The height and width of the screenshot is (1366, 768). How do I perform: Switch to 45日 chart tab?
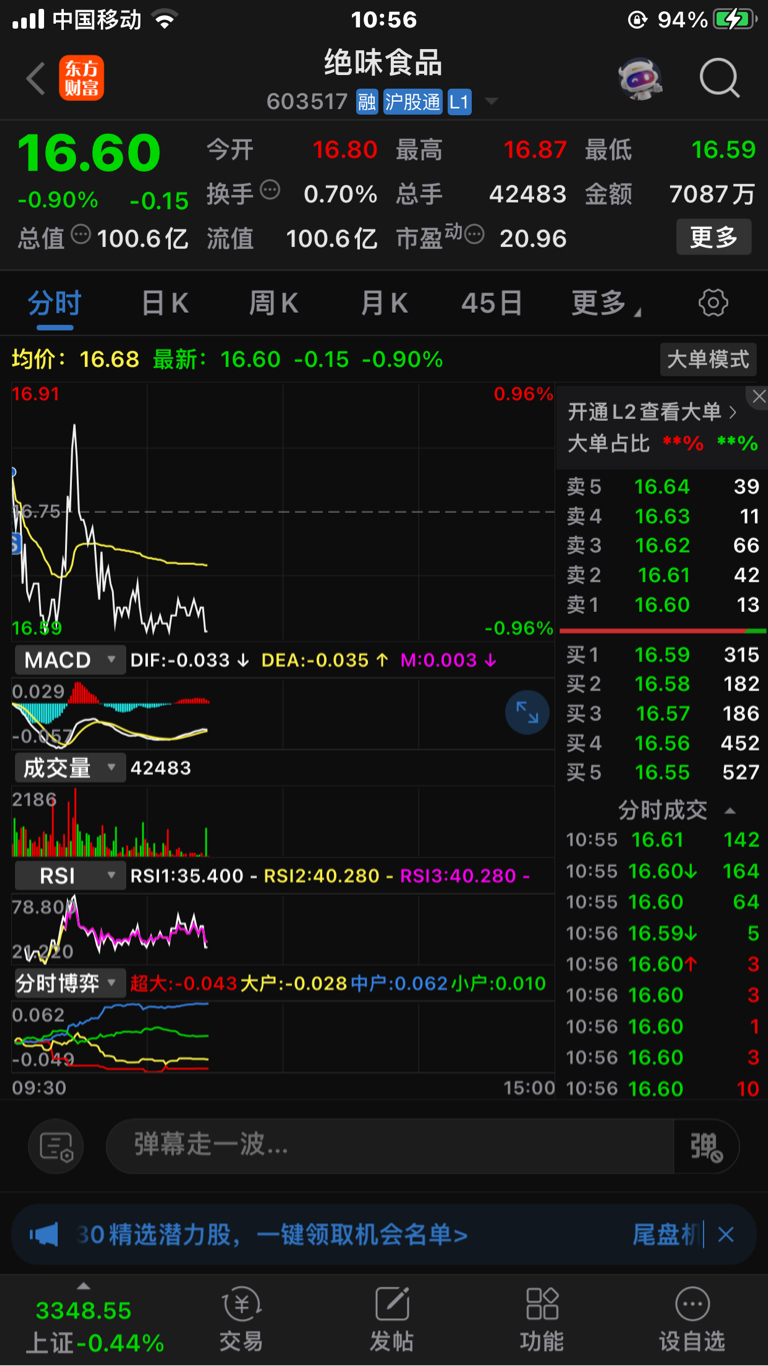click(492, 303)
